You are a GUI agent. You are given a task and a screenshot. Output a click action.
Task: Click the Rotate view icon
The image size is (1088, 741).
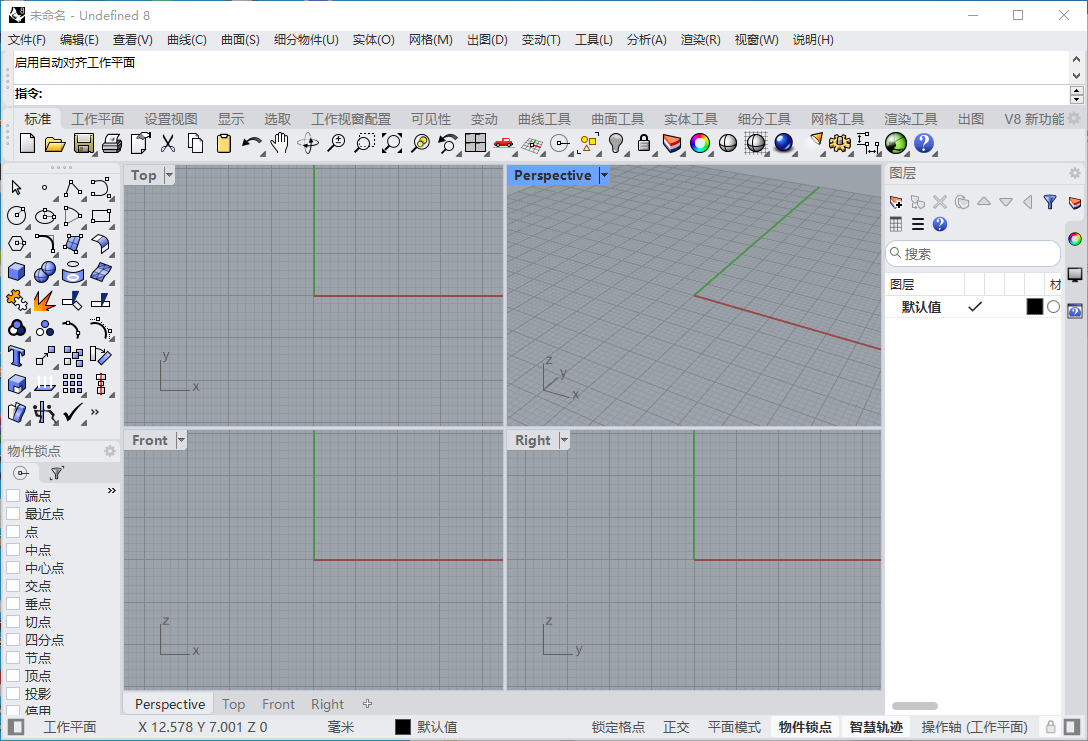[x=307, y=144]
